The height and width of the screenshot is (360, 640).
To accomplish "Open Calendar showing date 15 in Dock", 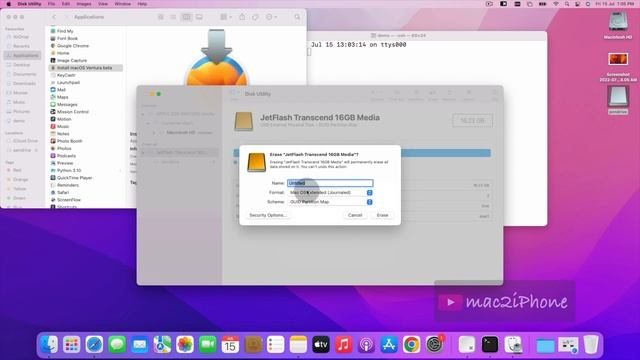I will [x=230, y=344].
